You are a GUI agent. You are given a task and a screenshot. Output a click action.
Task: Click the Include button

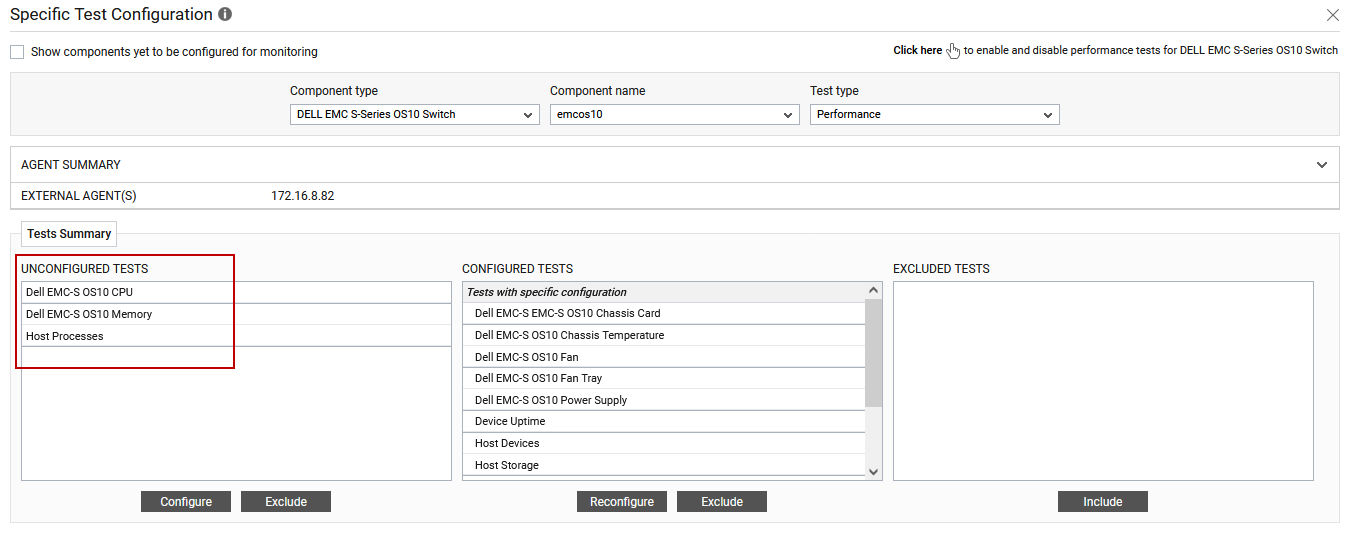1103,502
